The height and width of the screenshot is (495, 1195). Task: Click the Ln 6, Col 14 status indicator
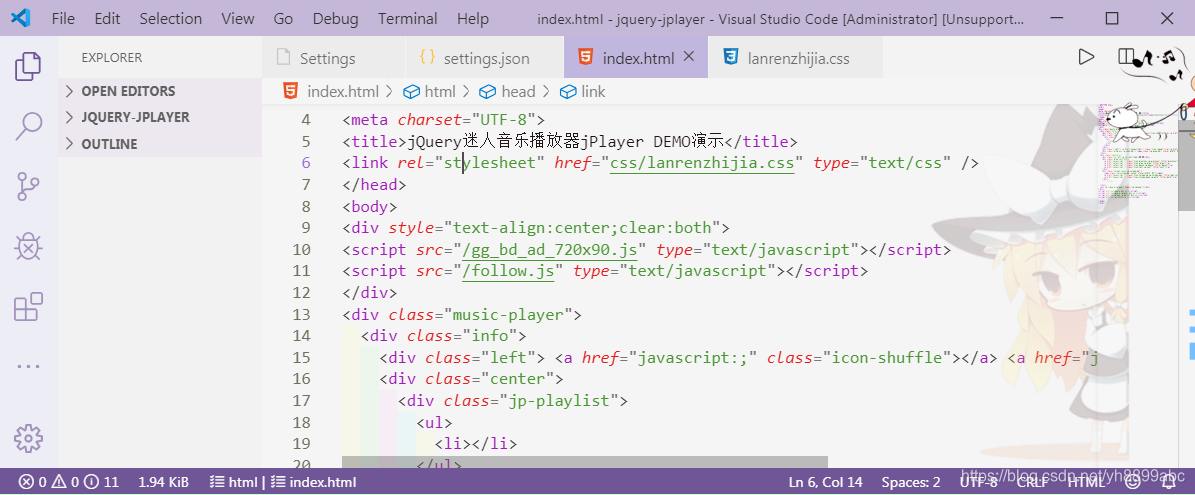tap(825, 482)
